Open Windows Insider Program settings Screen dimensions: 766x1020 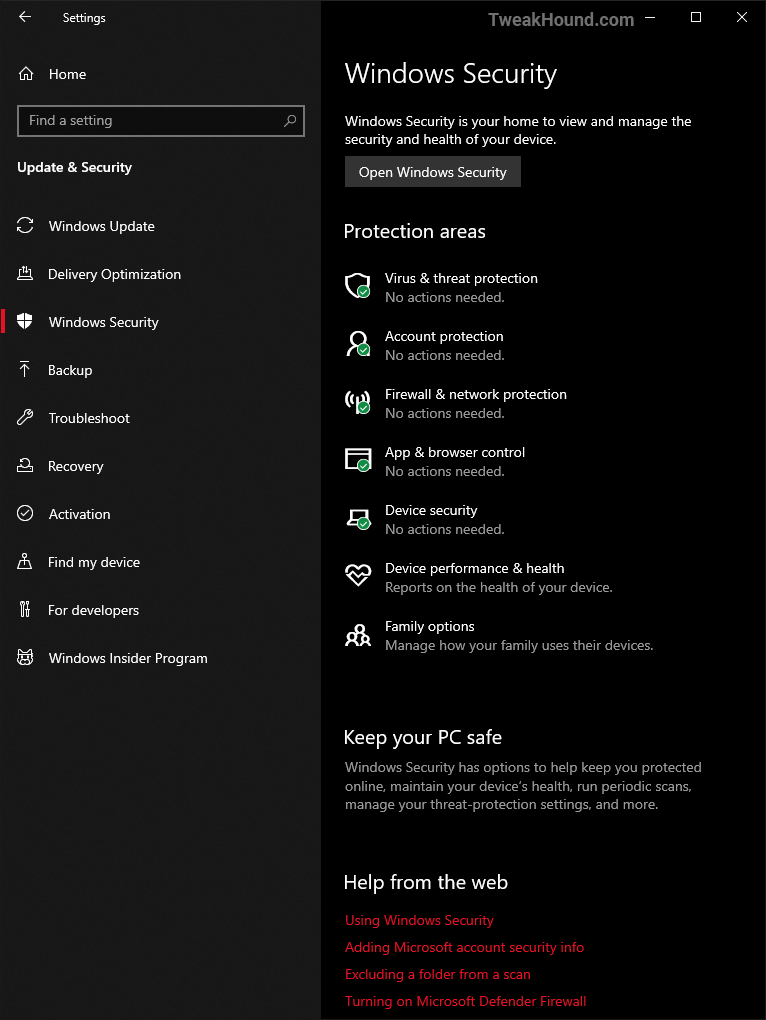[x=128, y=658]
